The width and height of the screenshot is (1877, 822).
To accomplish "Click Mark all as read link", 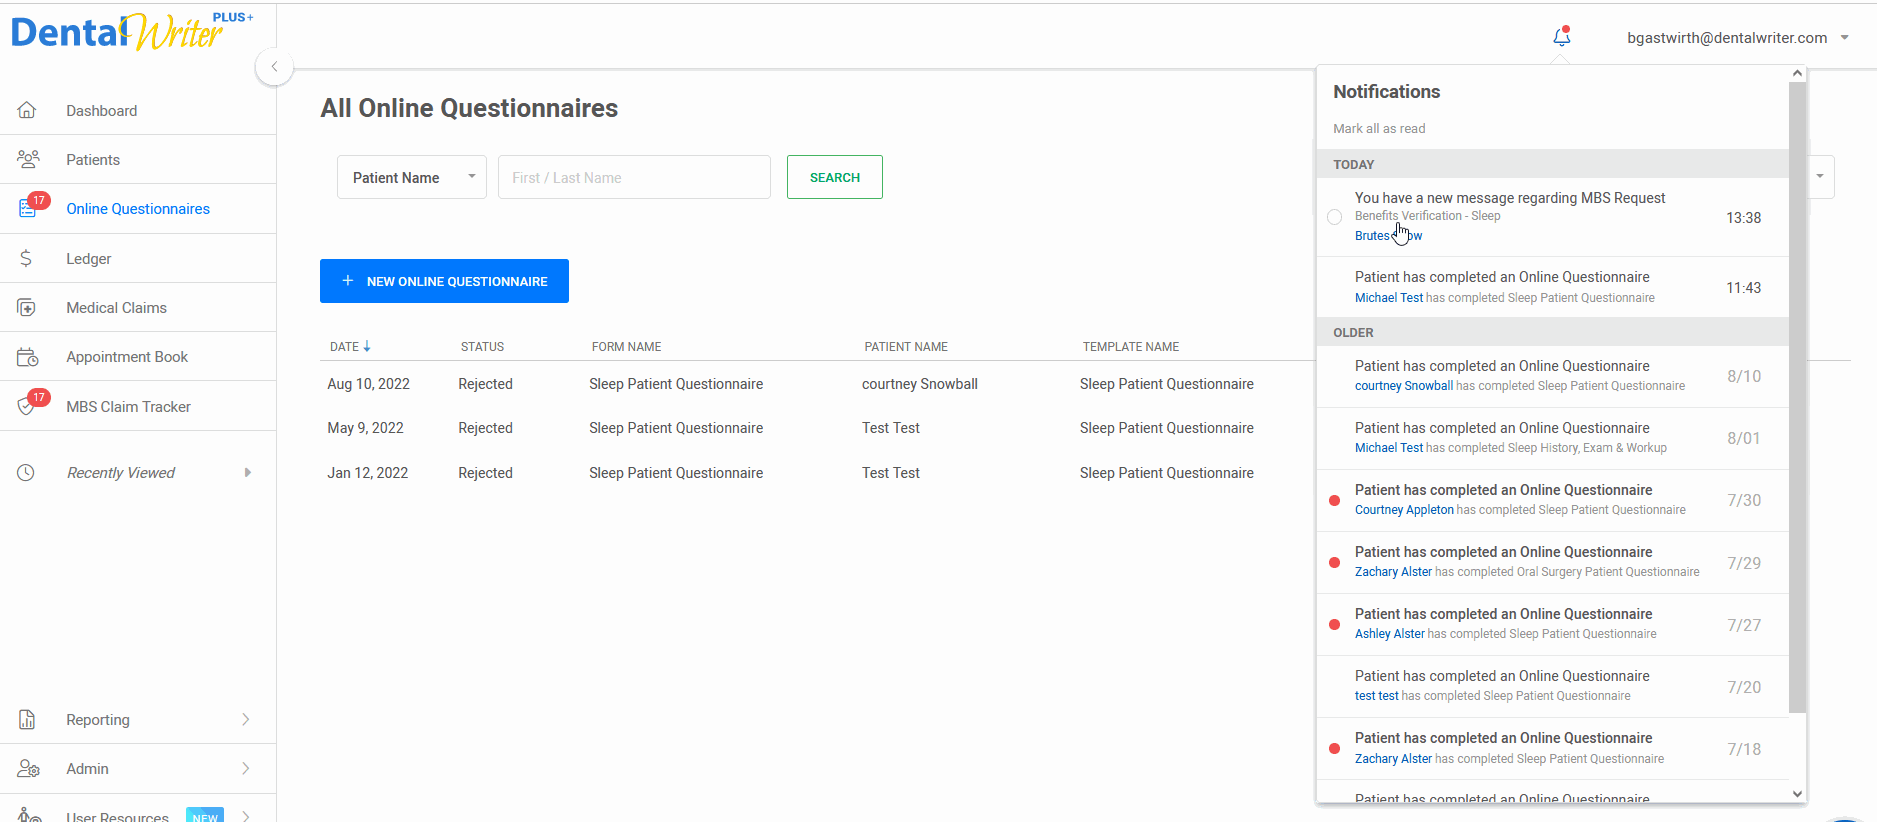I will pos(1379,128).
